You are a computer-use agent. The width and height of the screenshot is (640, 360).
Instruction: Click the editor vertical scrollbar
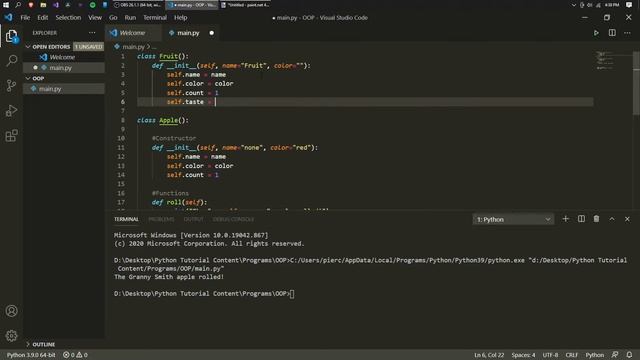pyautogui.click(x=636, y=84)
